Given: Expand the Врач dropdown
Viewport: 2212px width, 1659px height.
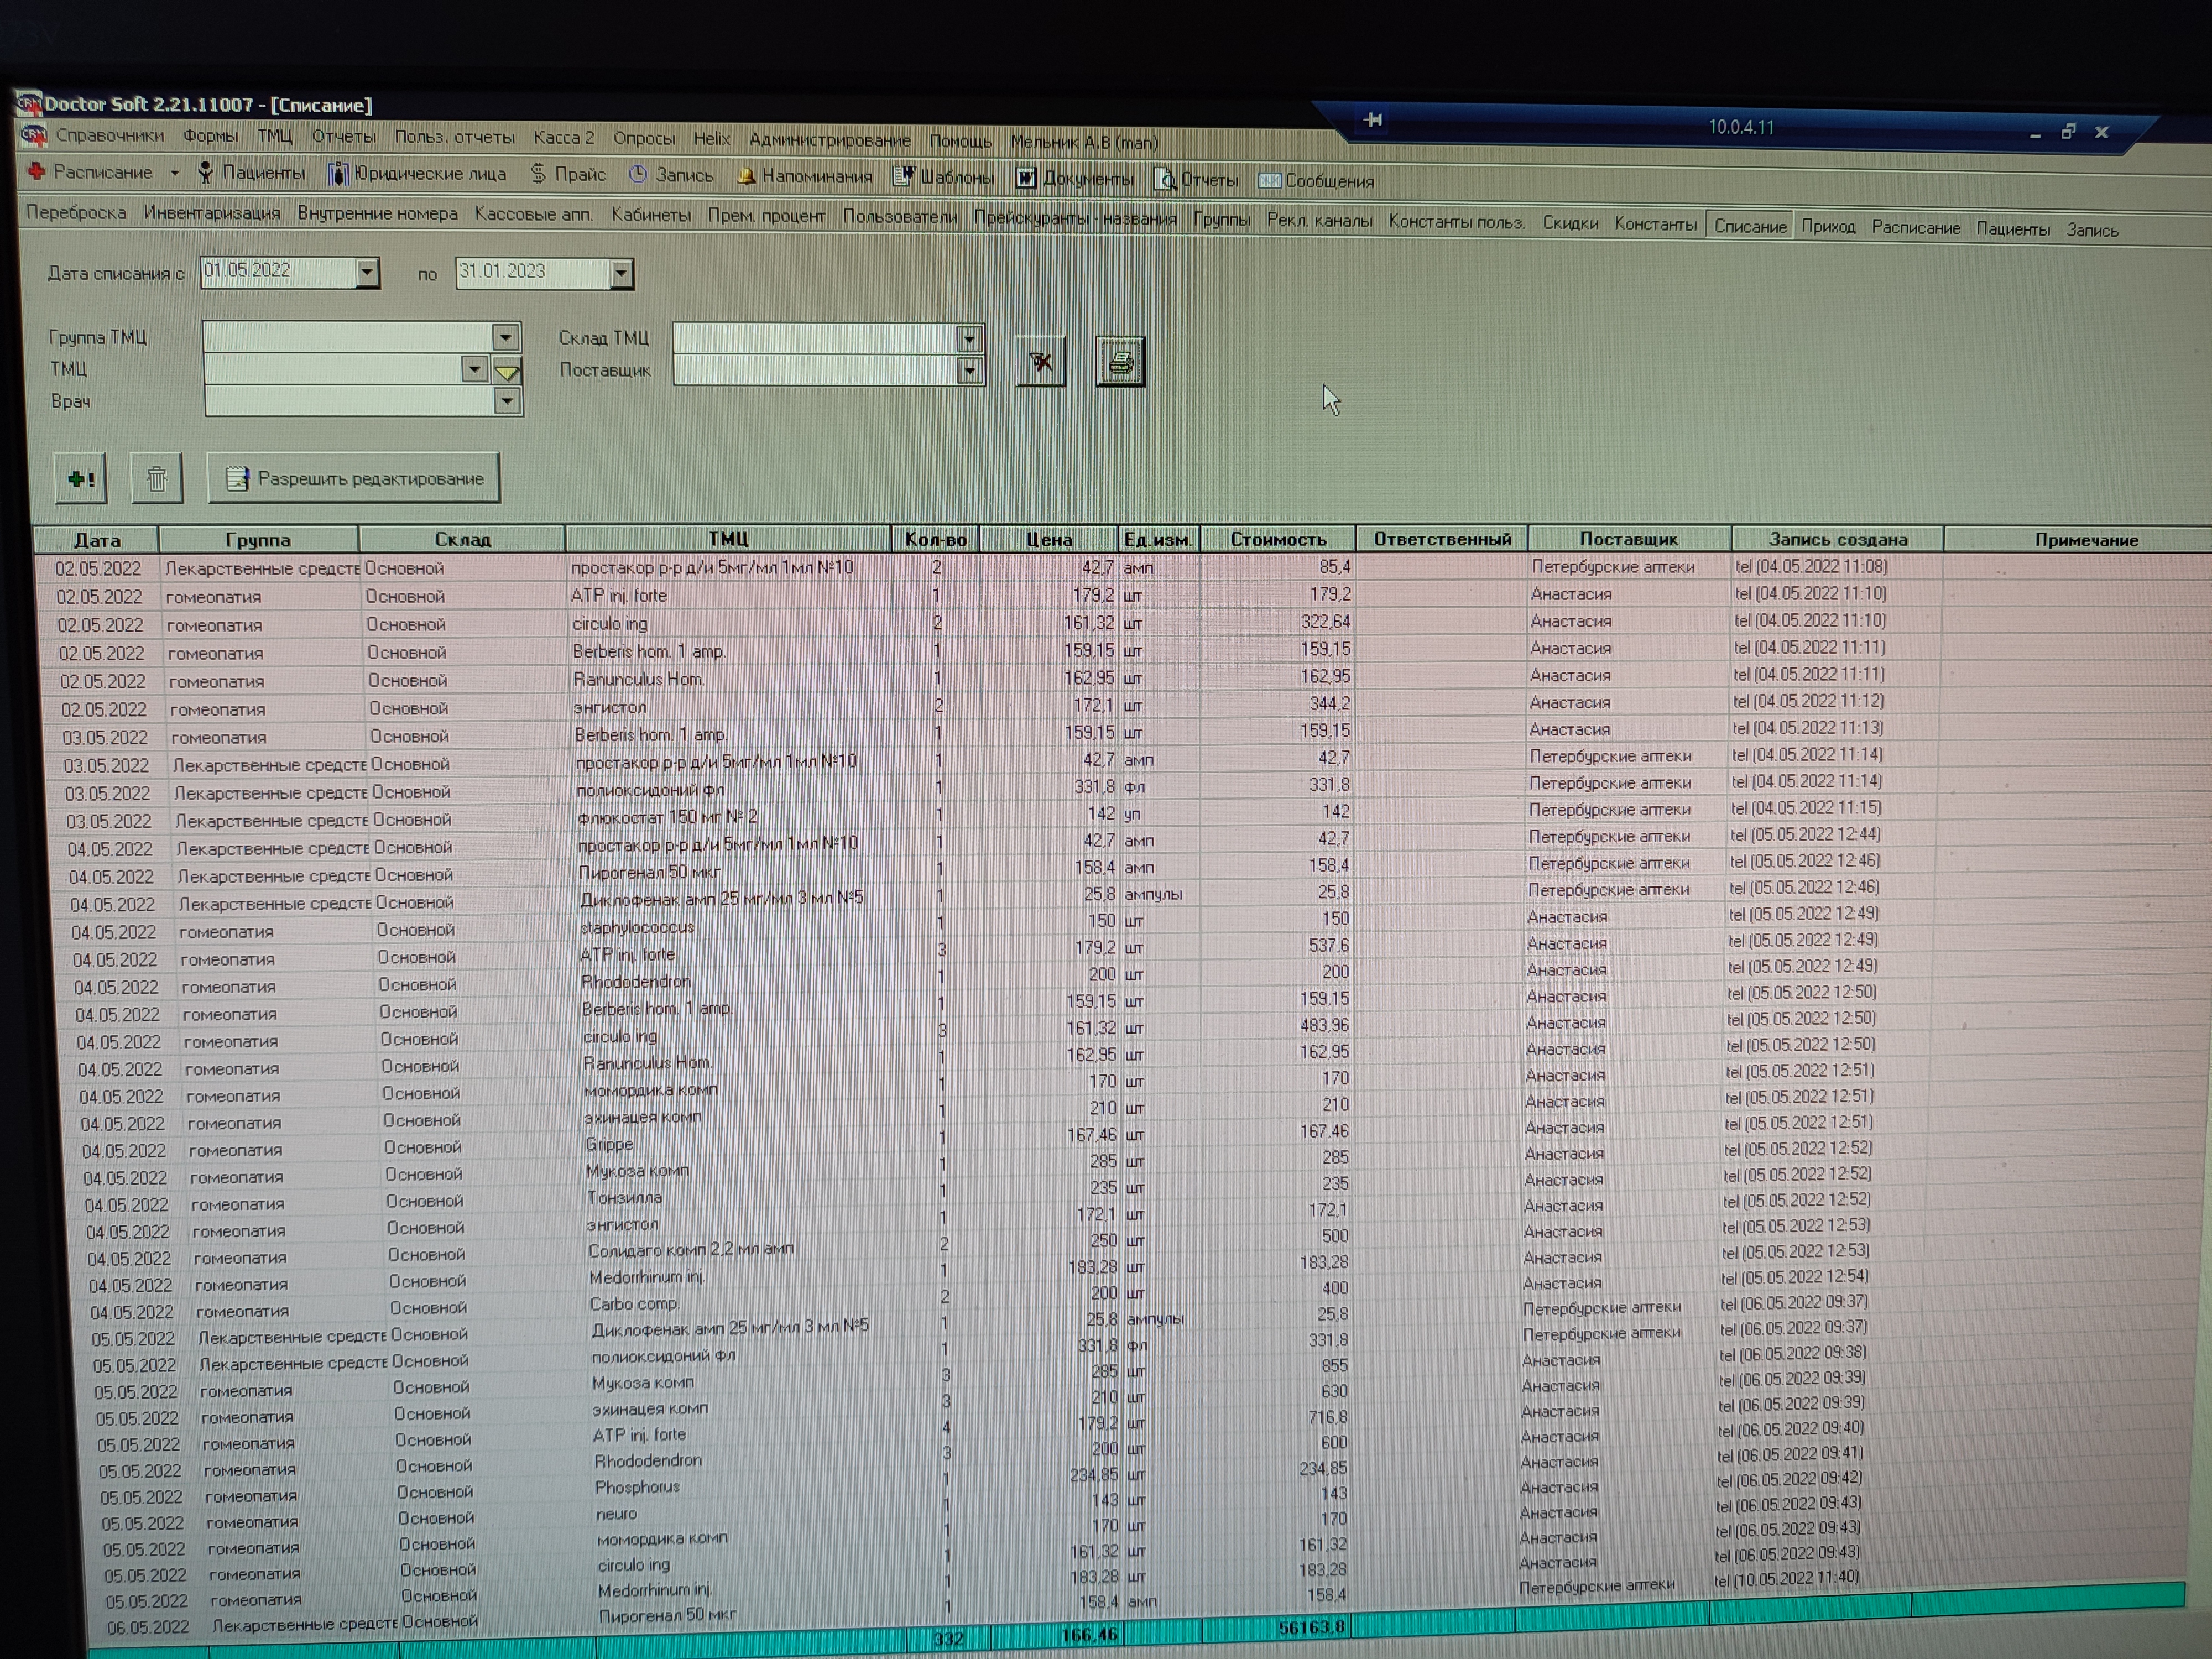Looking at the screenshot, I should pos(507,402).
